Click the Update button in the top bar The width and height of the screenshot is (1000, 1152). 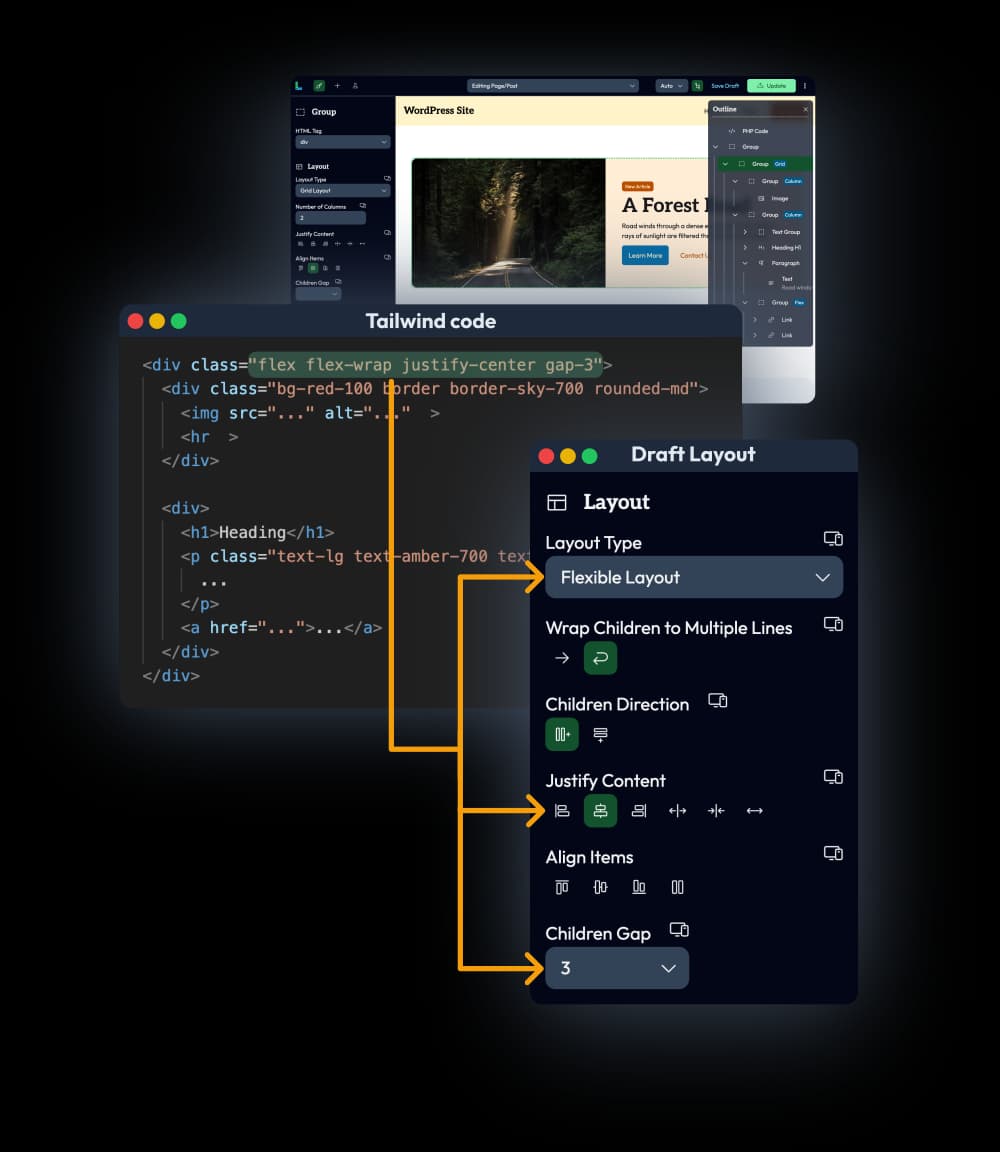click(771, 86)
